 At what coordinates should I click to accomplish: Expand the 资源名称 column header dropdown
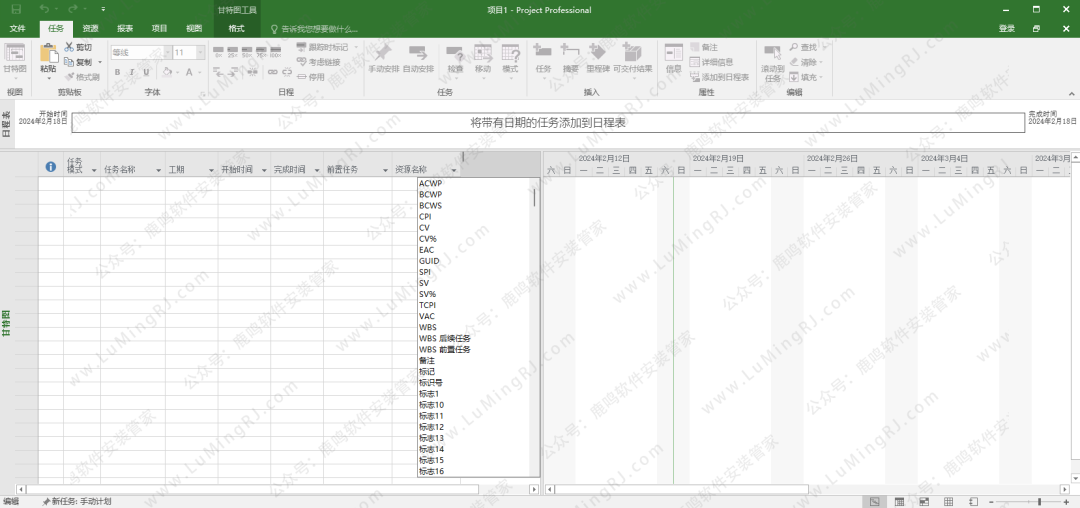coord(453,170)
